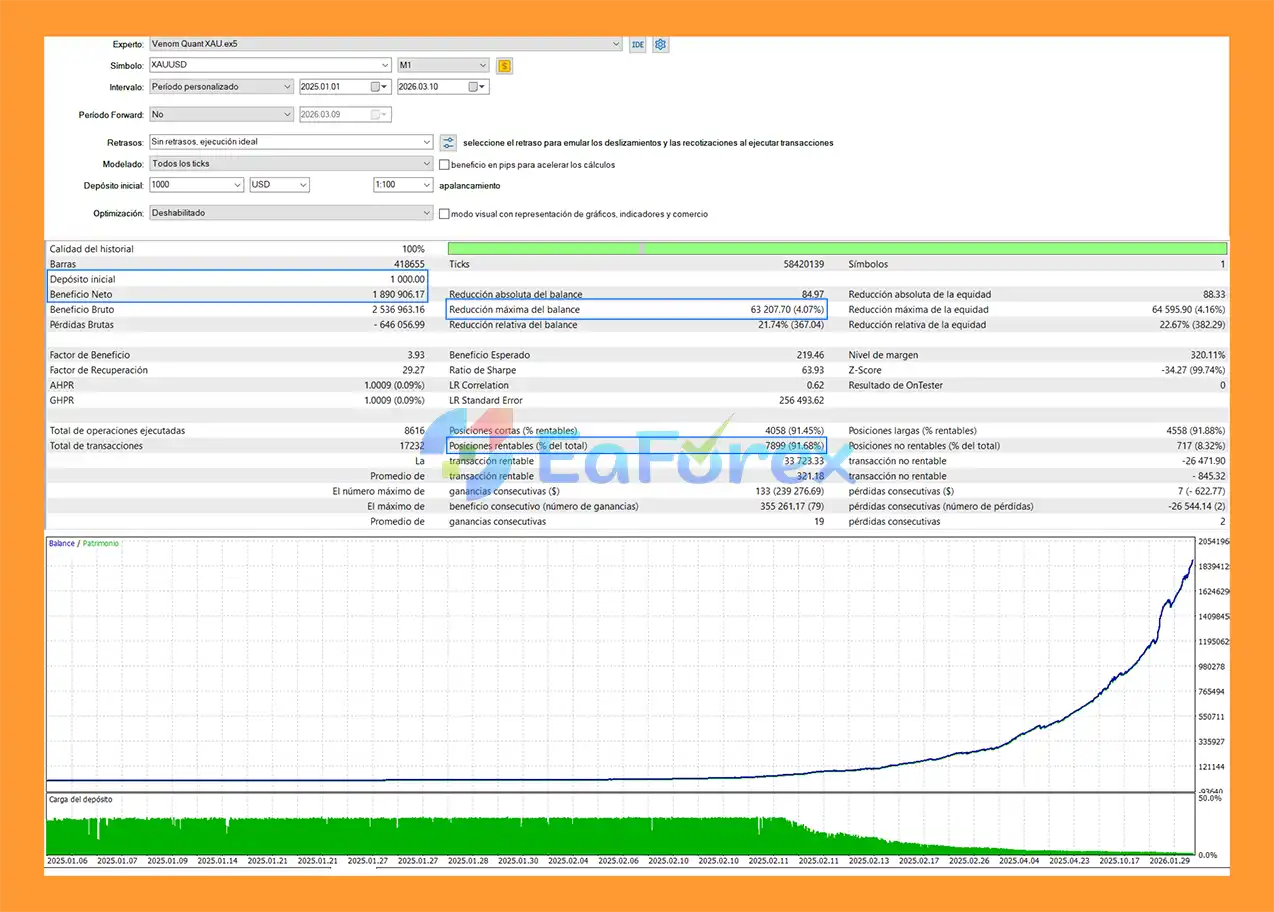The image size is (1274, 912).
Task: Expand the M1 timeframe dropdown
Action: tap(443, 65)
